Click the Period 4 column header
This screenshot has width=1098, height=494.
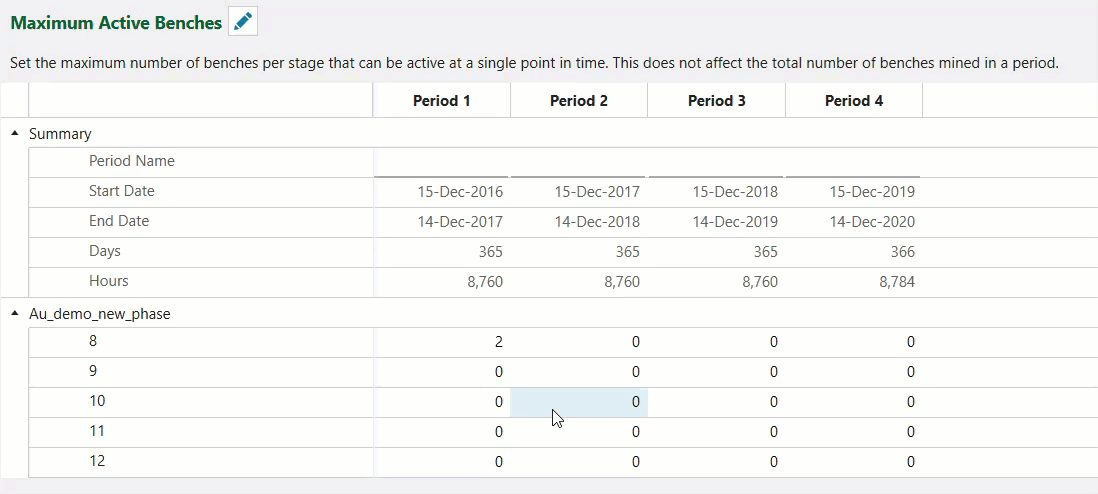[x=853, y=101]
